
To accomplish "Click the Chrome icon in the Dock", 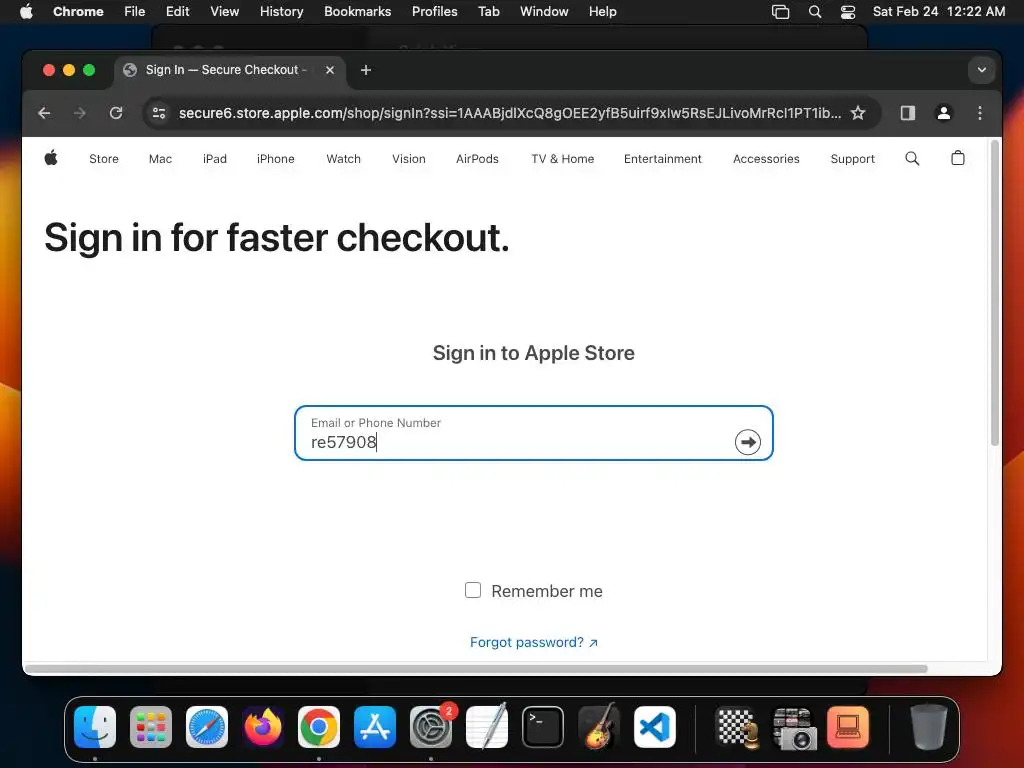I will [319, 727].
